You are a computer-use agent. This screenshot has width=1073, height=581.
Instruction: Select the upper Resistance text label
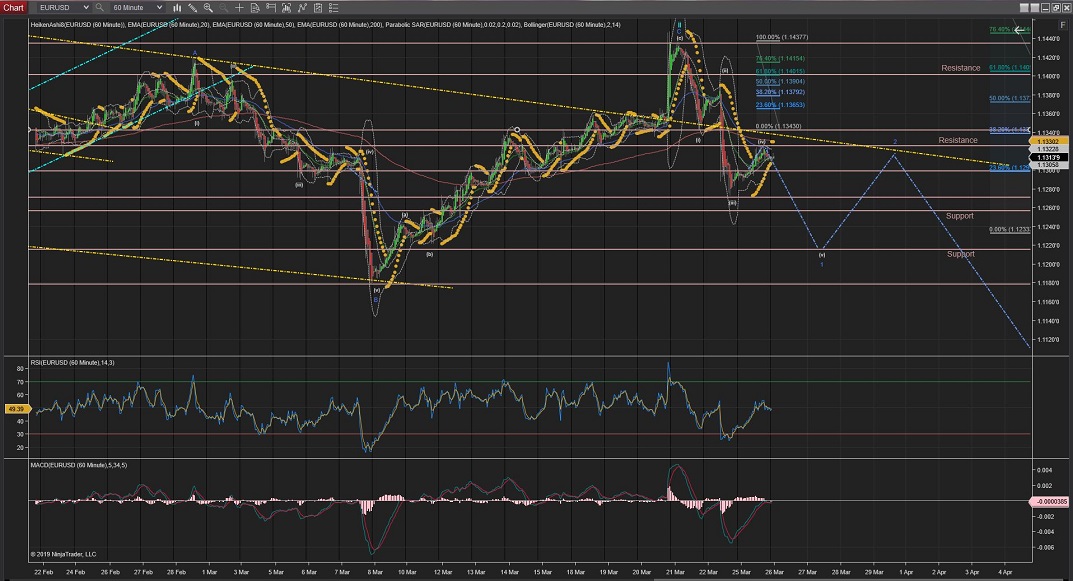[960, 68]
